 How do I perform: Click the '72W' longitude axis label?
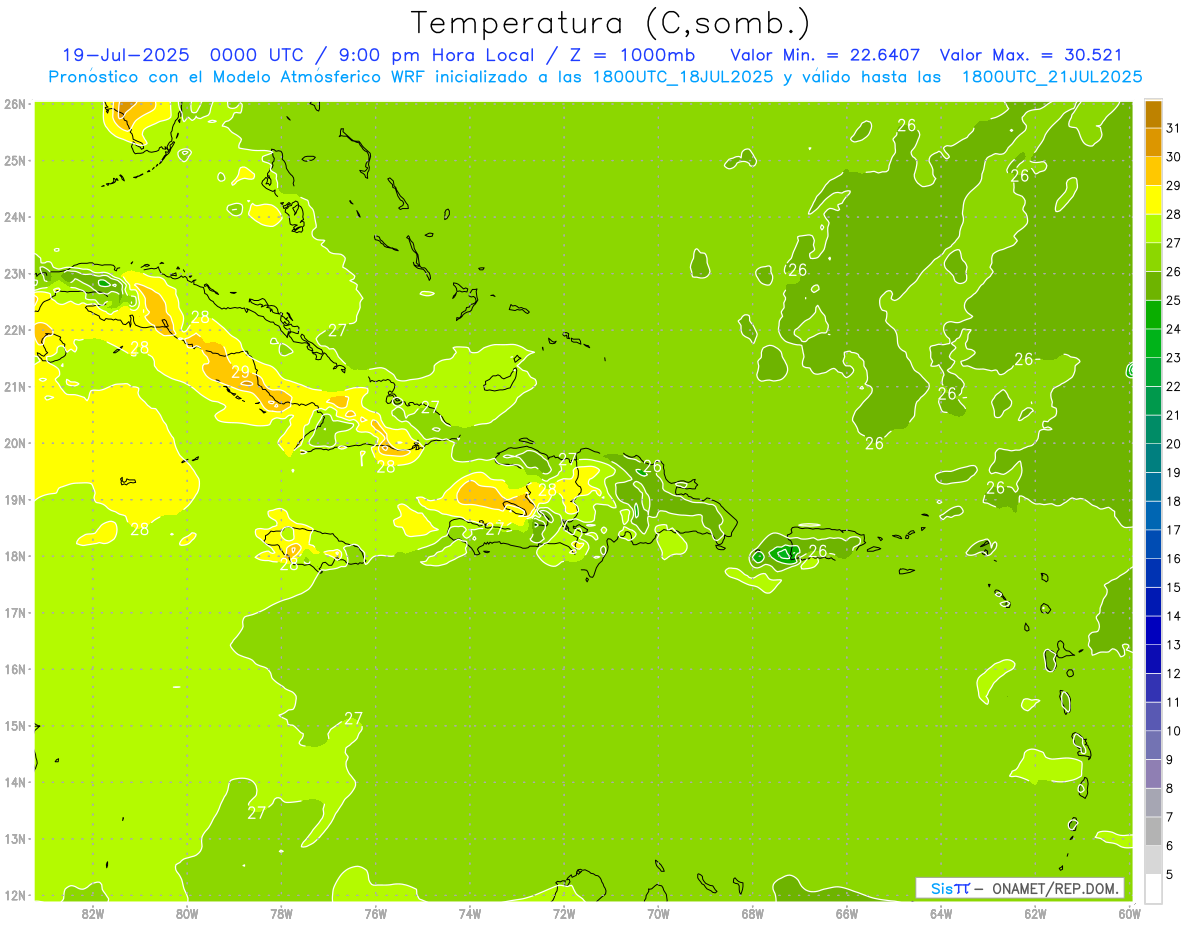click(x=564, y=913)
